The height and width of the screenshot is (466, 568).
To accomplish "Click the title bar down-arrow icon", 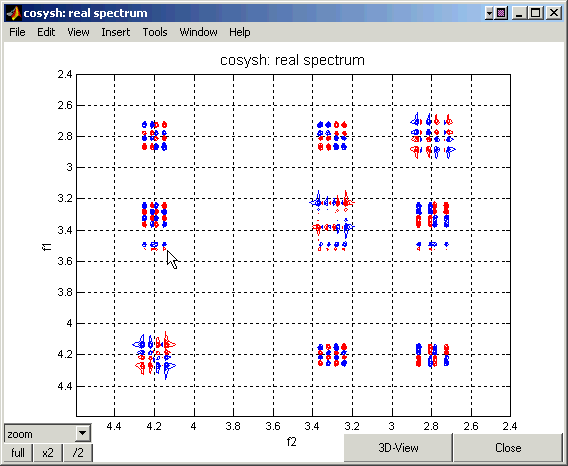I will pos(489,13).
